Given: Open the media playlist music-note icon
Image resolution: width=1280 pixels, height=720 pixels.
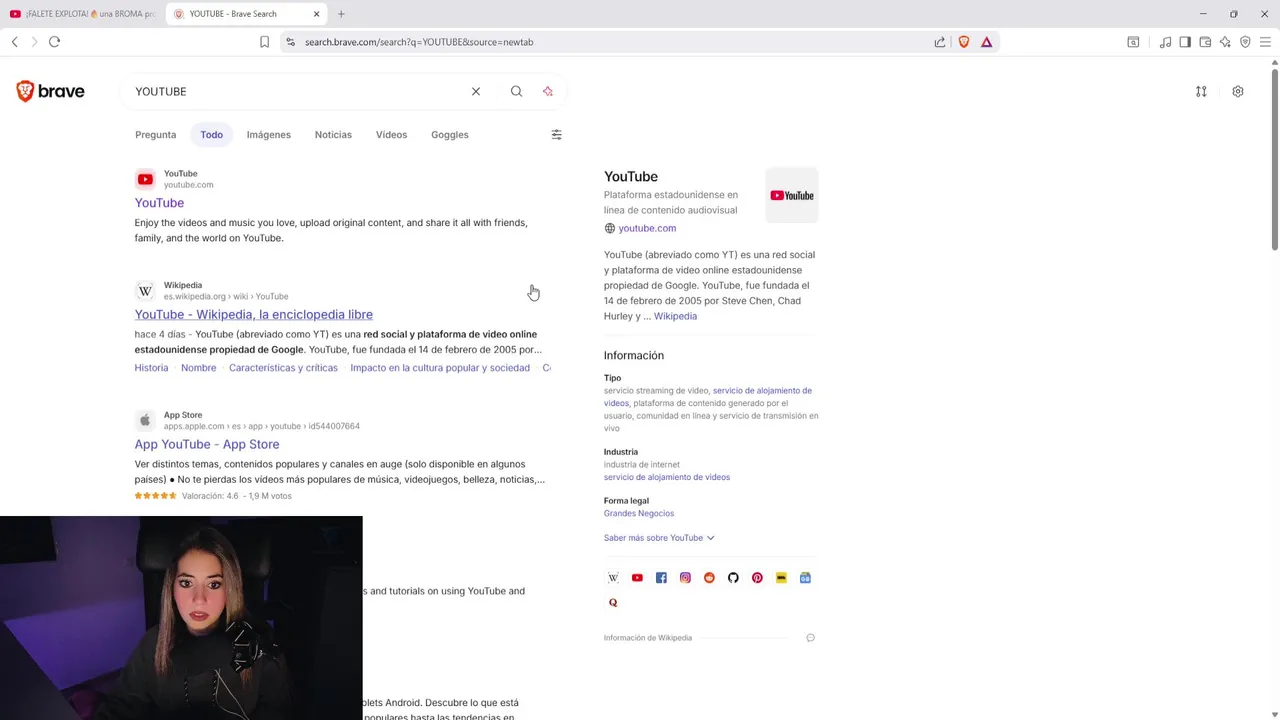Looking at the screenshot, I should [1165, 42].
